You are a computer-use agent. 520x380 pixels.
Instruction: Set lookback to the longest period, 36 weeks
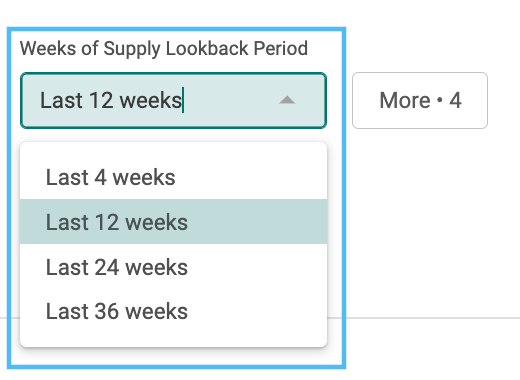point(173,311)
